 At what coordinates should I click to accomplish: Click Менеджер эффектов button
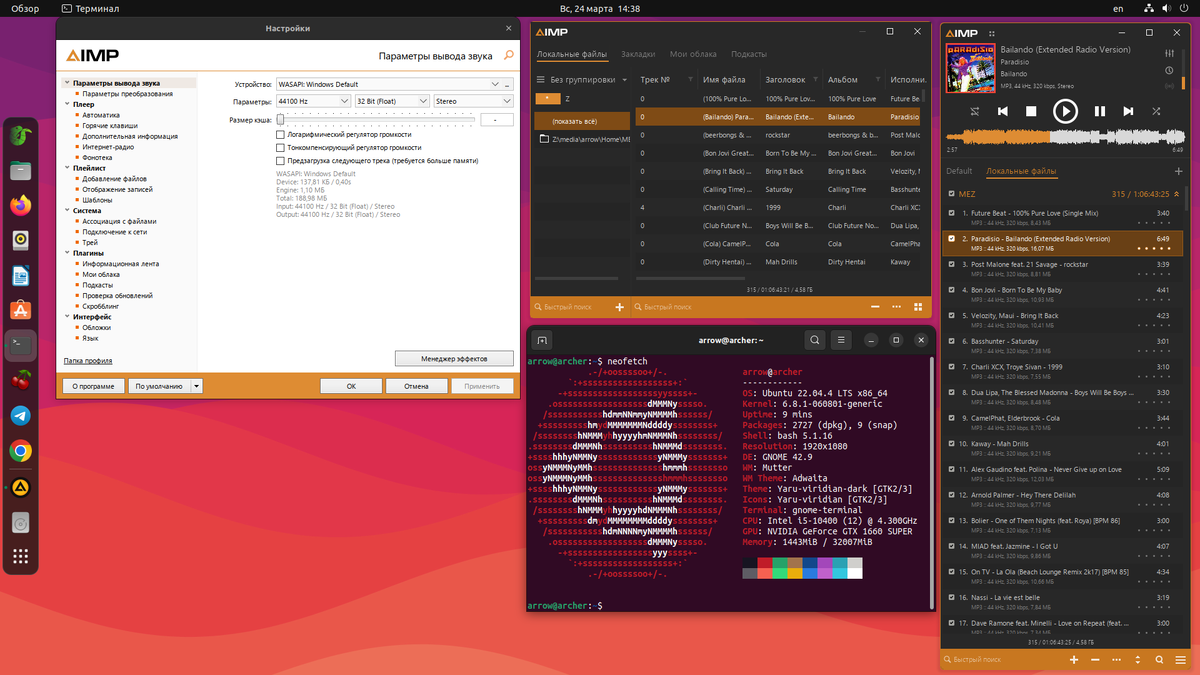click(x=454, y=358)
